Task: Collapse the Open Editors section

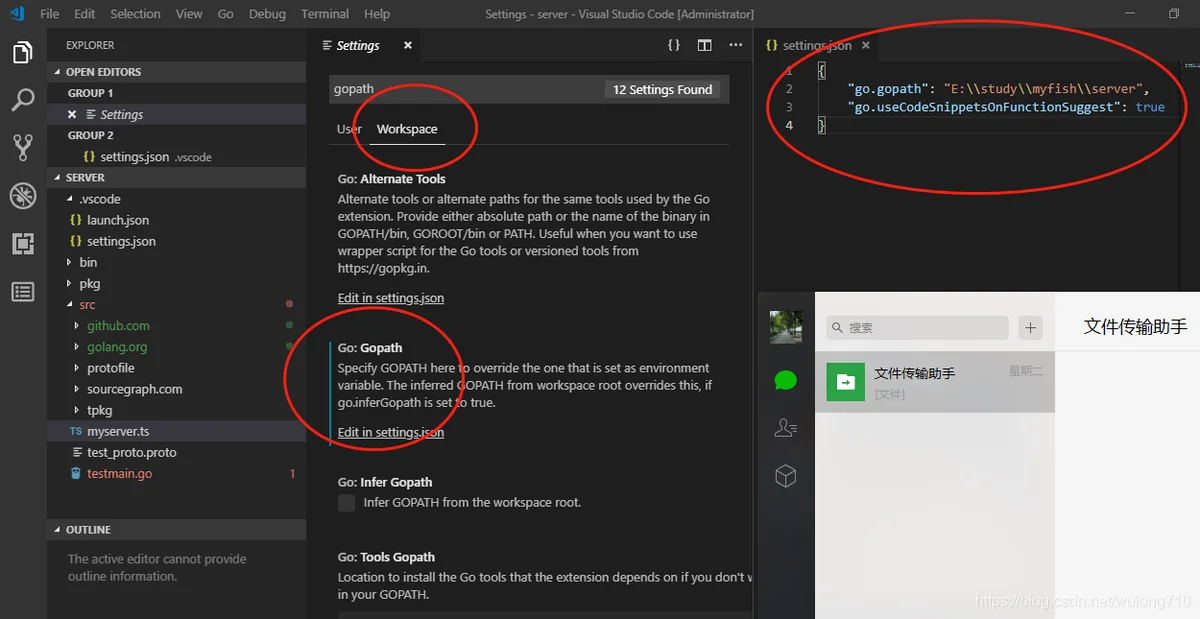Action: pyautogui.click(x=58, y=72)
